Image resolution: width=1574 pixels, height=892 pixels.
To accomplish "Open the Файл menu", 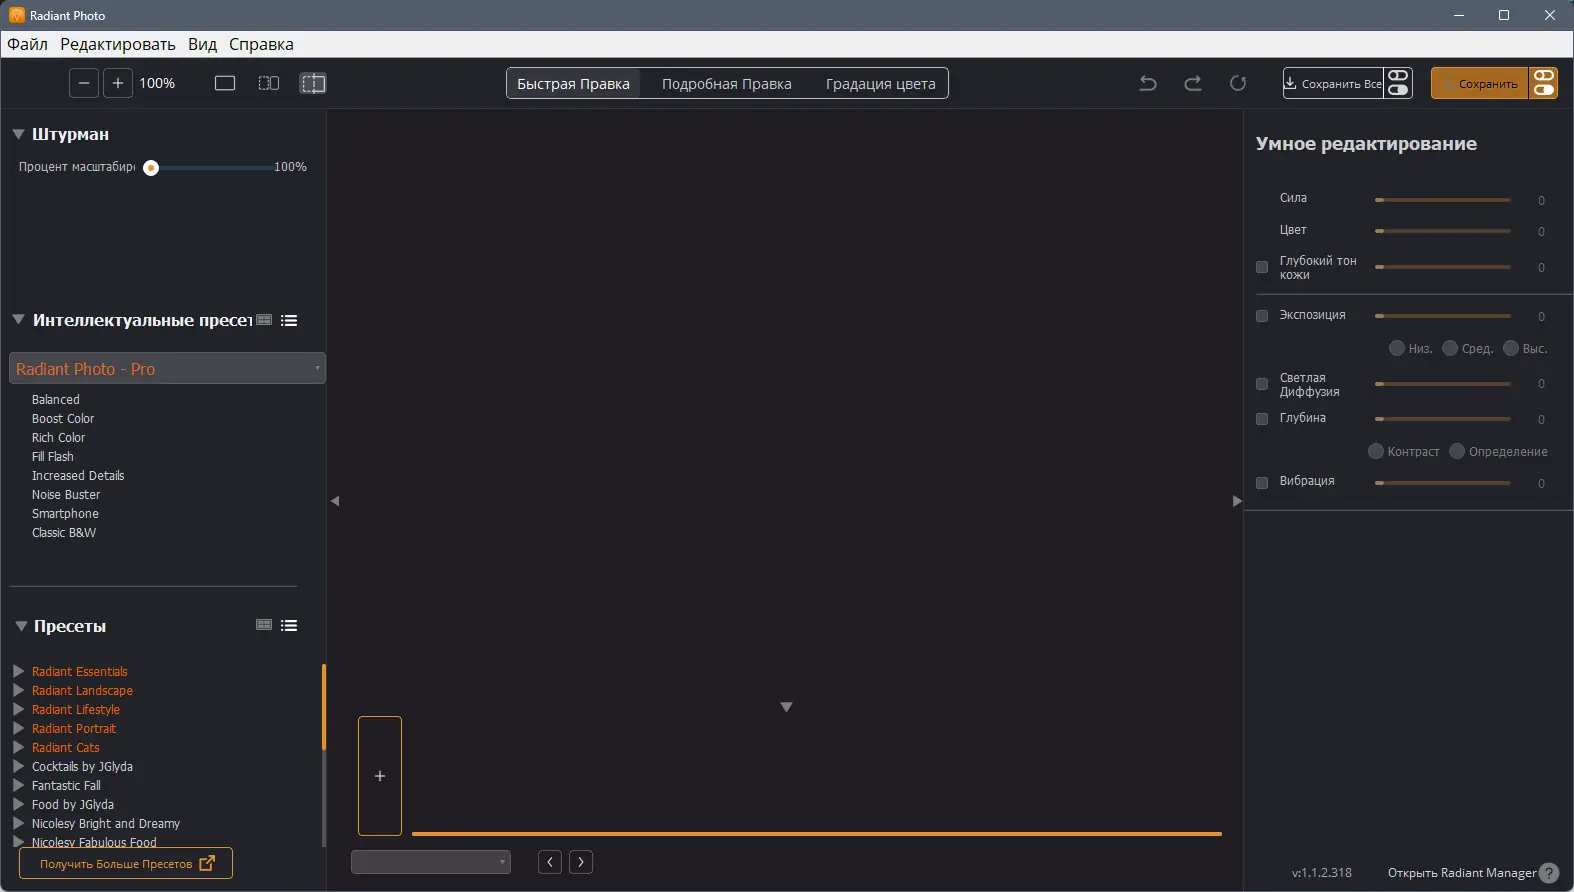I will pyautogui.click(x=27, y=44).
